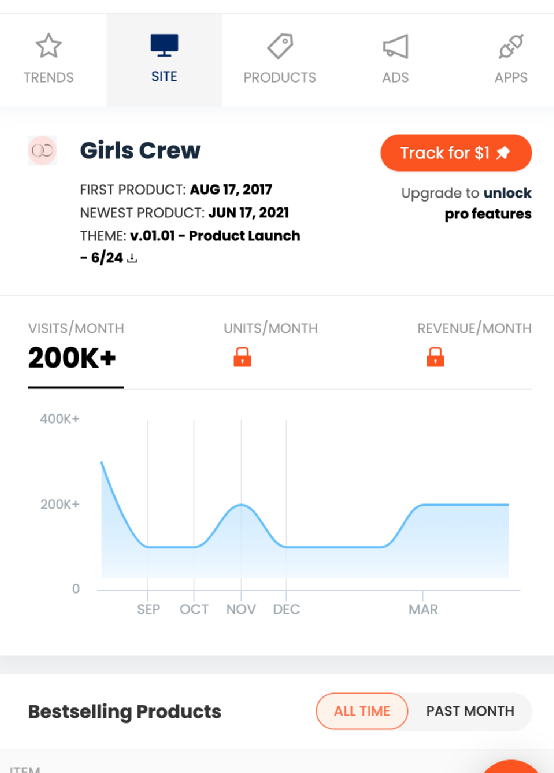Click the Track for $1 button
Screen dimensions: 554x773
(456, 153)
